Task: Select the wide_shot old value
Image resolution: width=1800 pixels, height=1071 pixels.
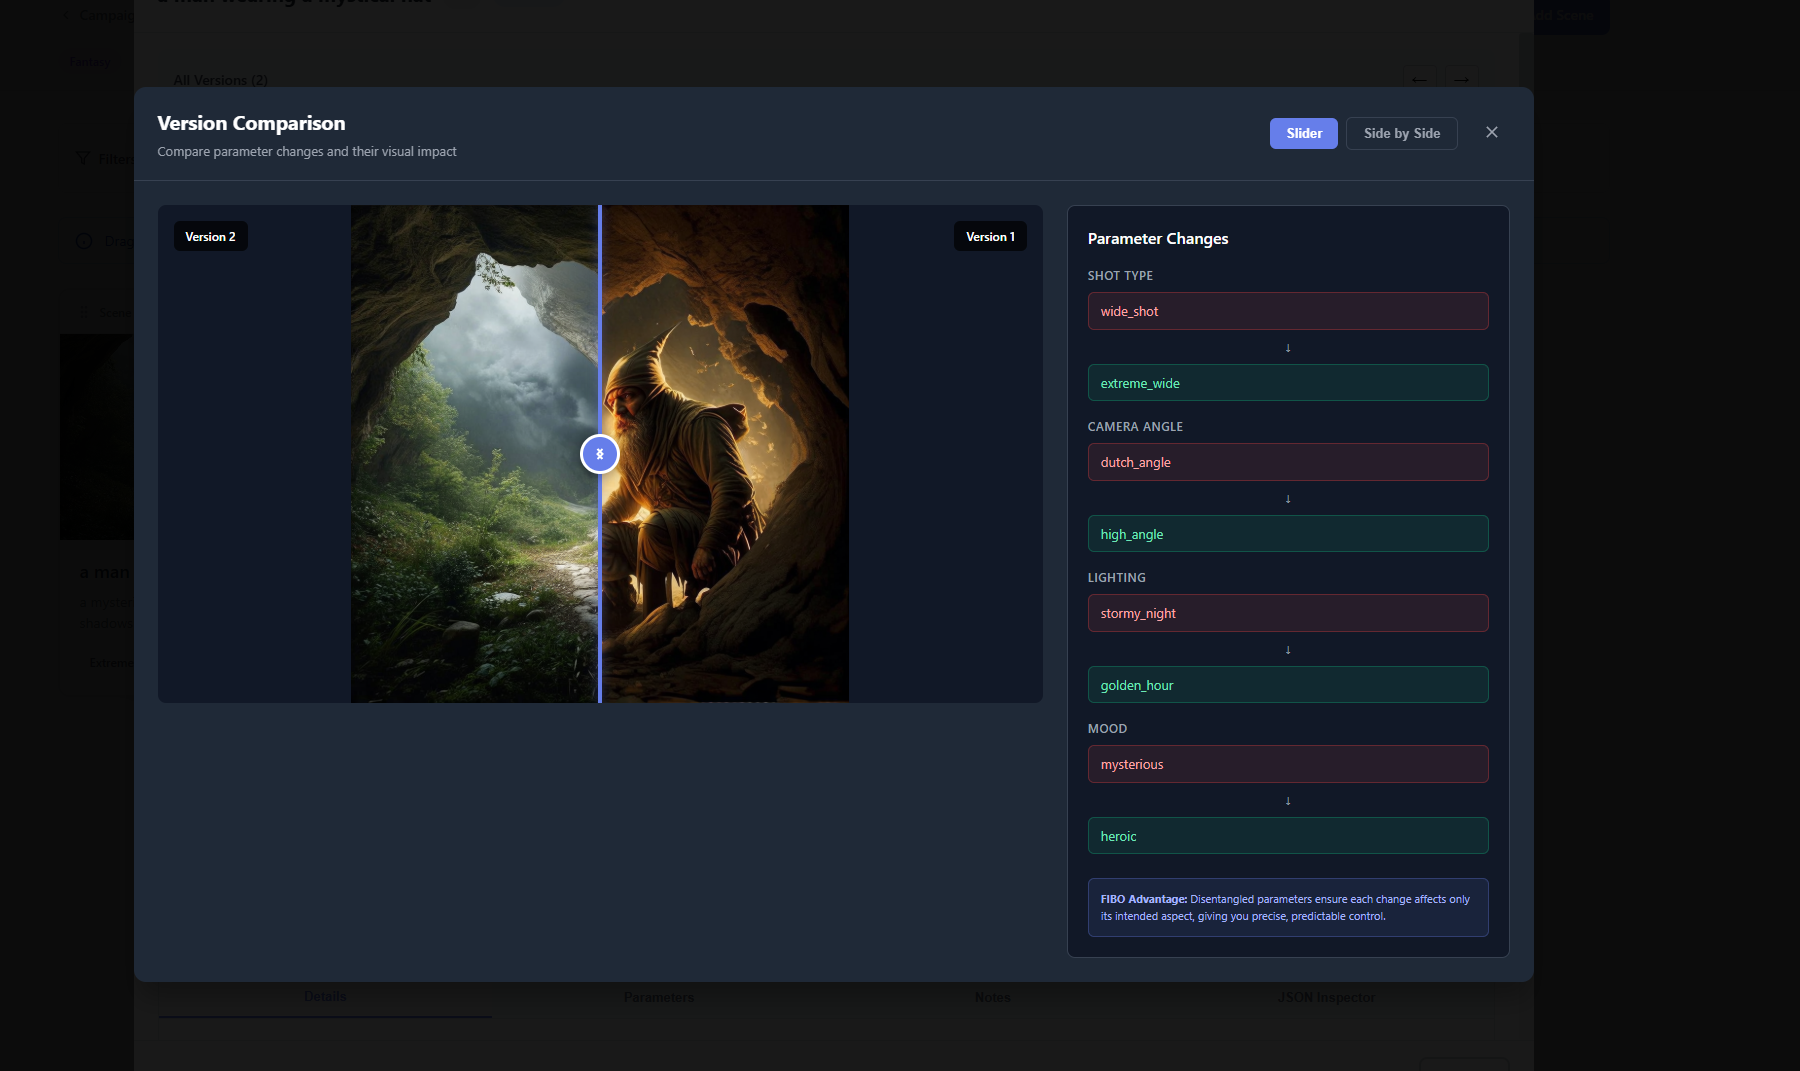Action: pyautogui.click(x=1288, y=311)
